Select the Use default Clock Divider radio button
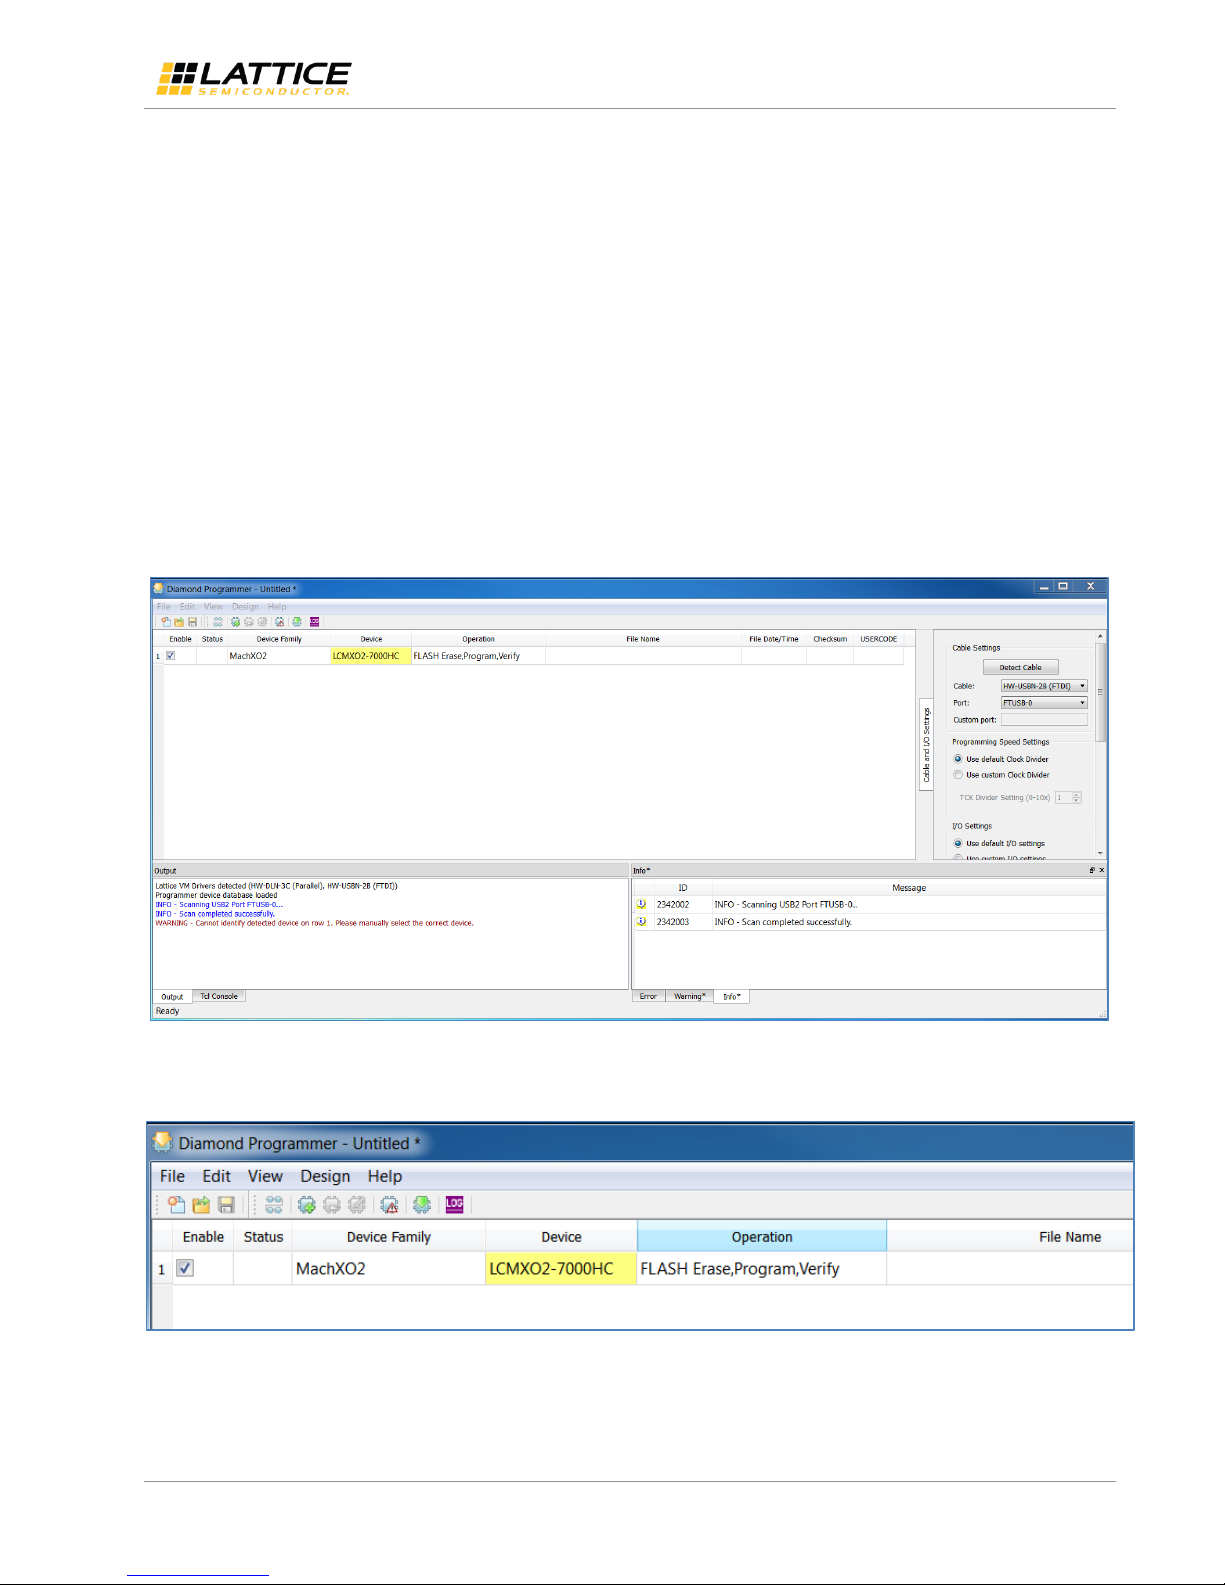The height and width of the screenshot is (1585, 1225). (958, 759)
